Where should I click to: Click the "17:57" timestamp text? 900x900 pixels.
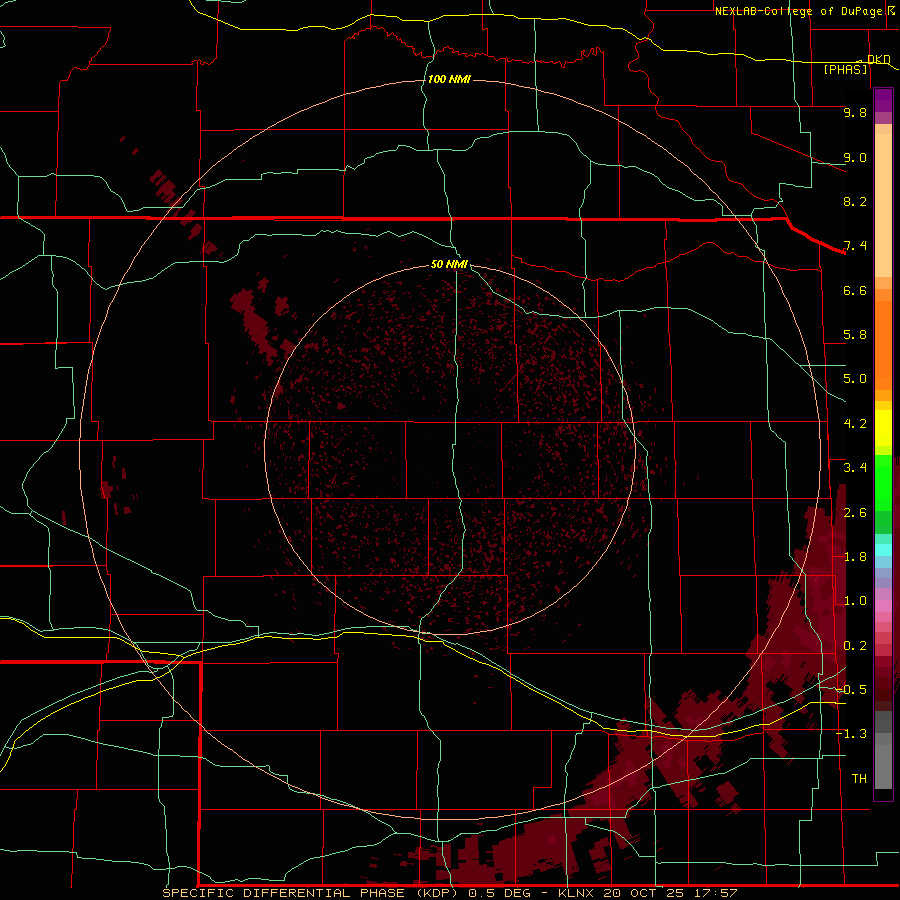(x=715, y=893)
